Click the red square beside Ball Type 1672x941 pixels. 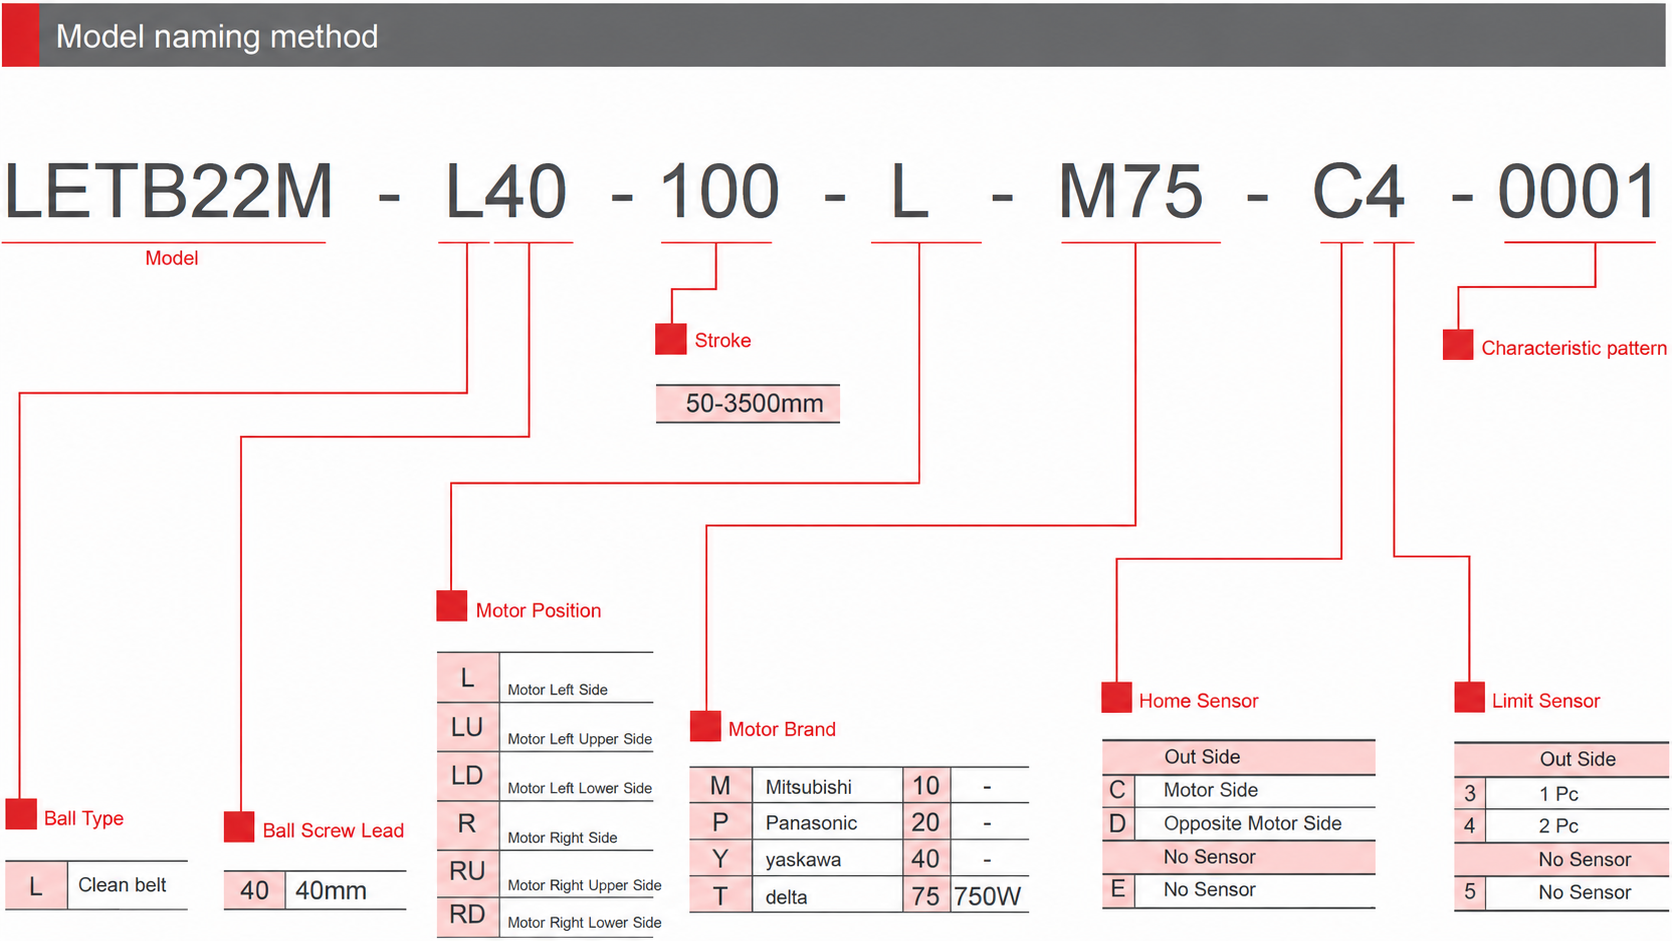[21, 814]
